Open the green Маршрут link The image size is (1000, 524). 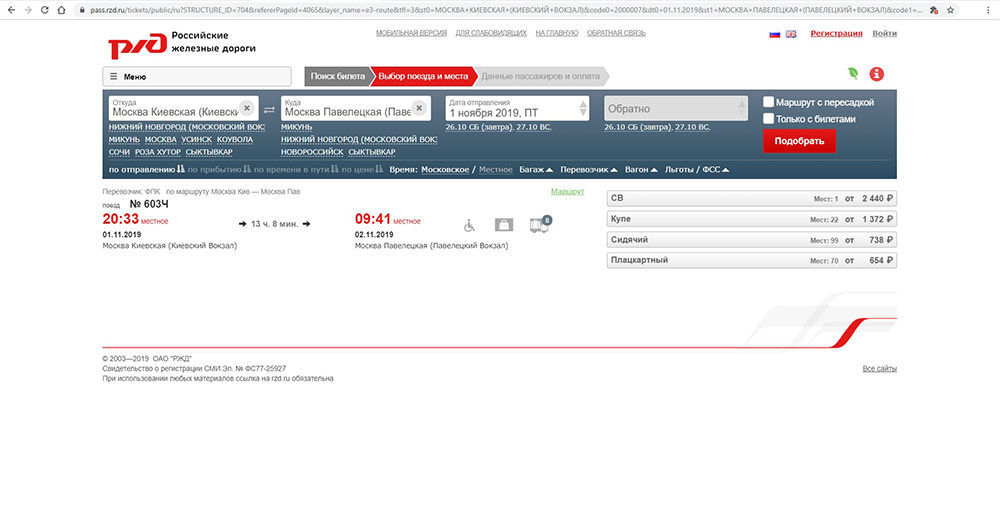568,191
